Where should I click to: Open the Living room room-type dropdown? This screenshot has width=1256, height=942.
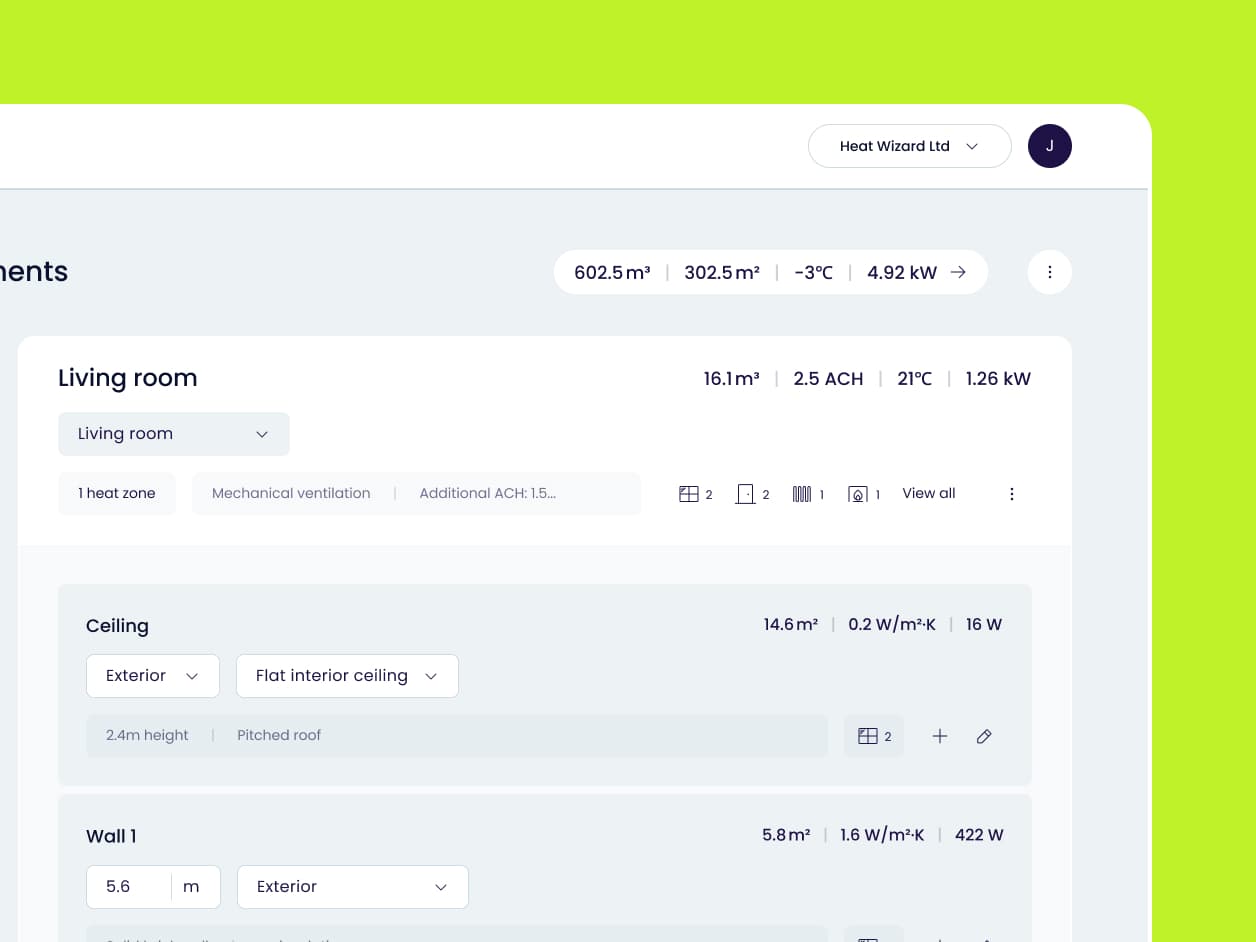(174, 434)
